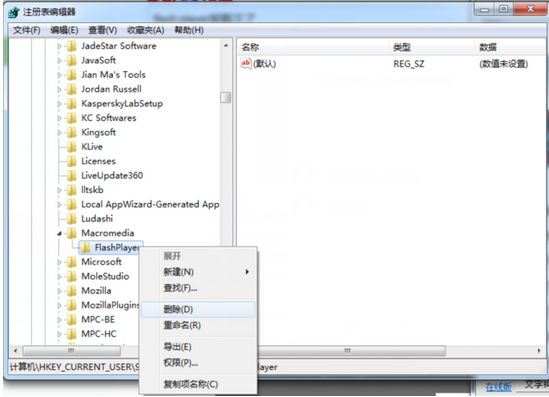
Task: Choose 查找(F)... in the context menu
Action: click(199, 288)
